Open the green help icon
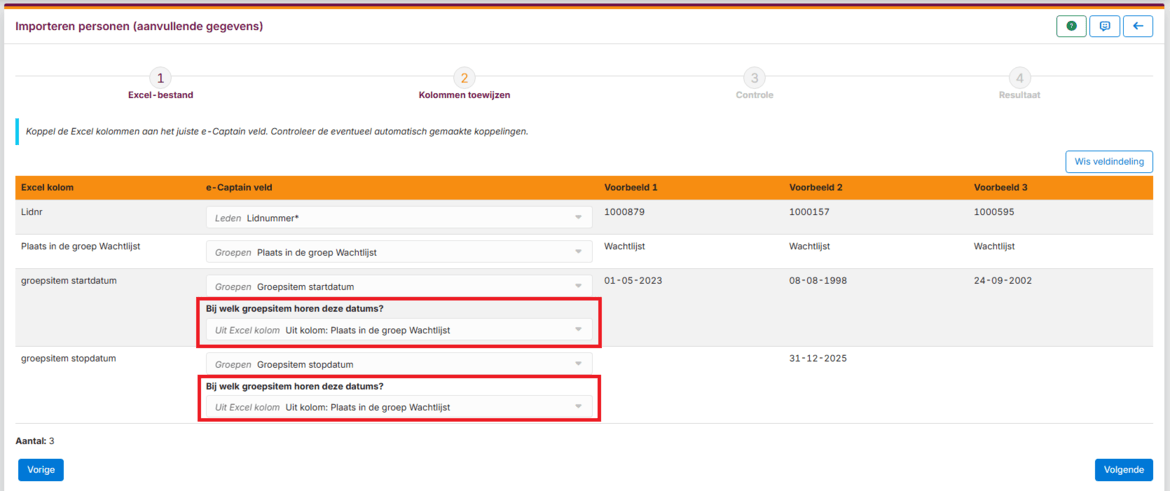The height and width of the screenshot is (491, 1170). point(1071,26)
